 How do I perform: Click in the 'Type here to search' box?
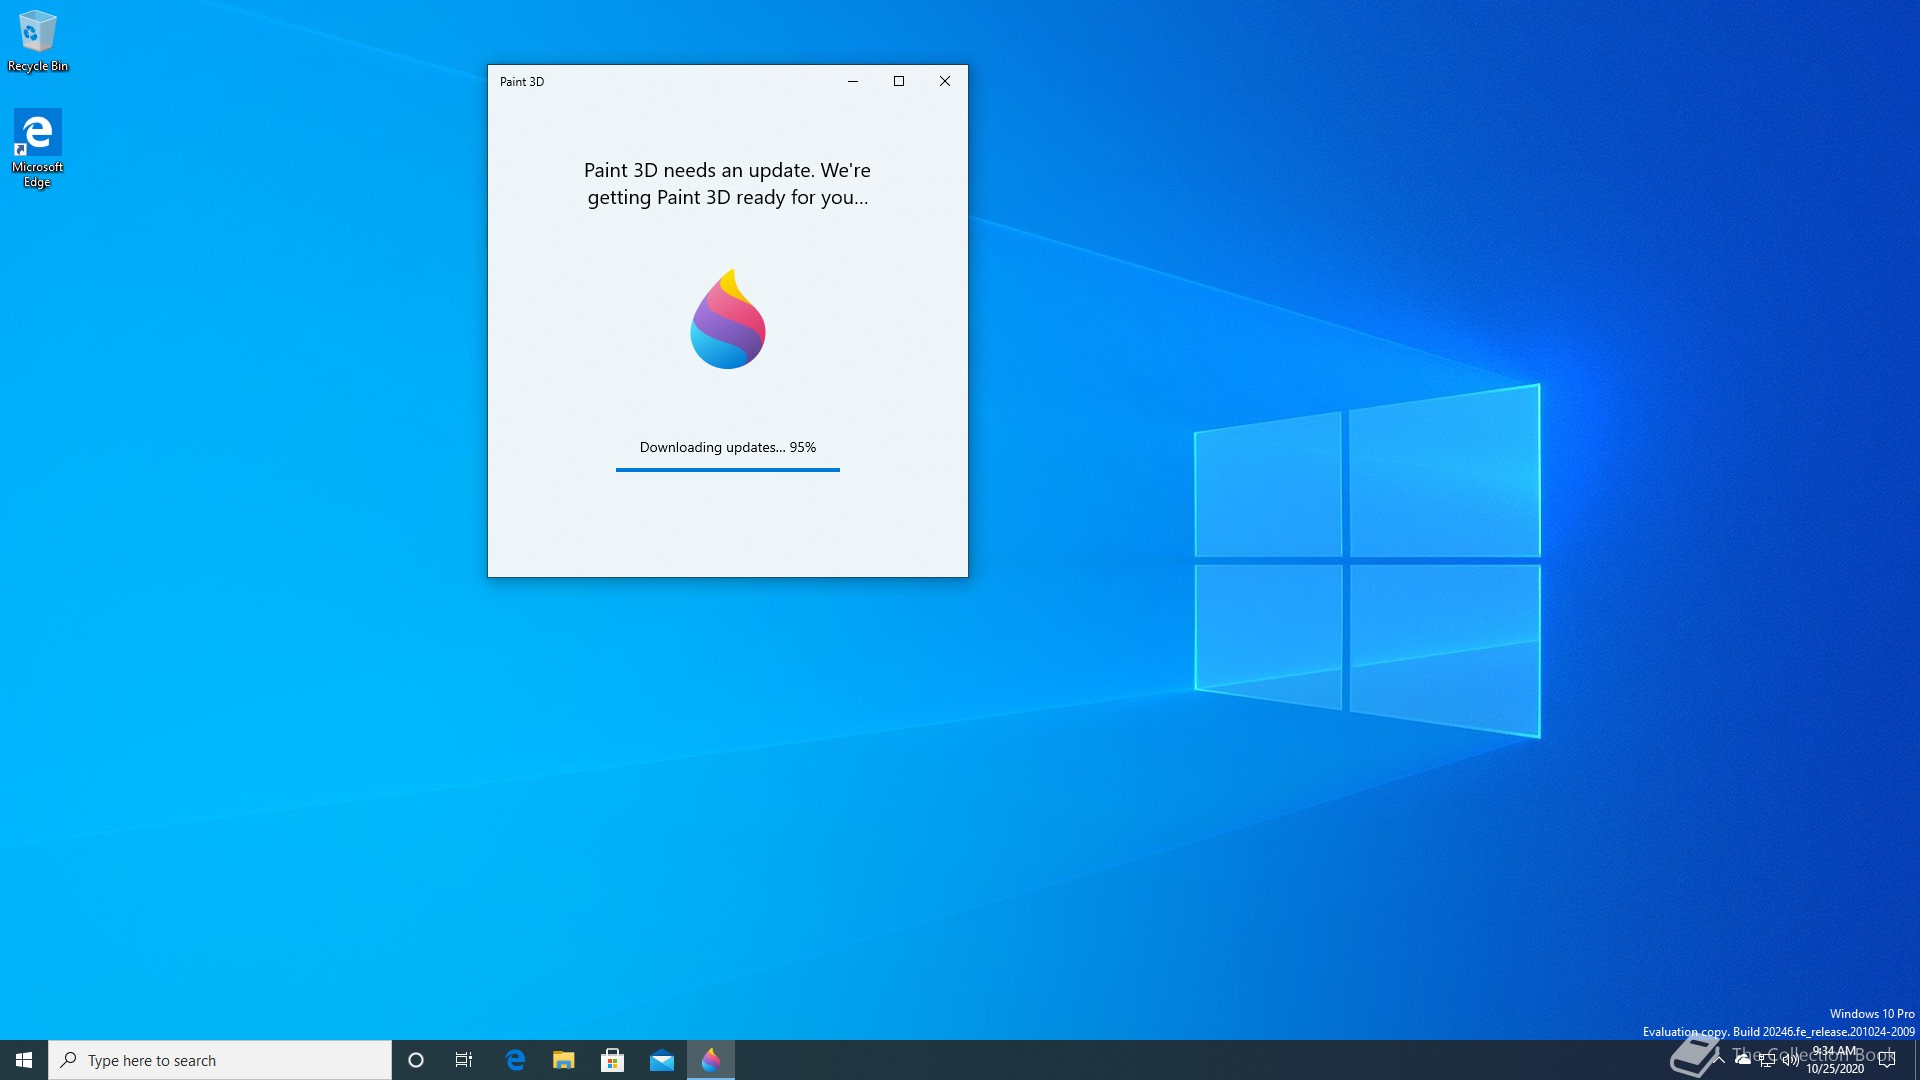click(x=220, y=1060)
